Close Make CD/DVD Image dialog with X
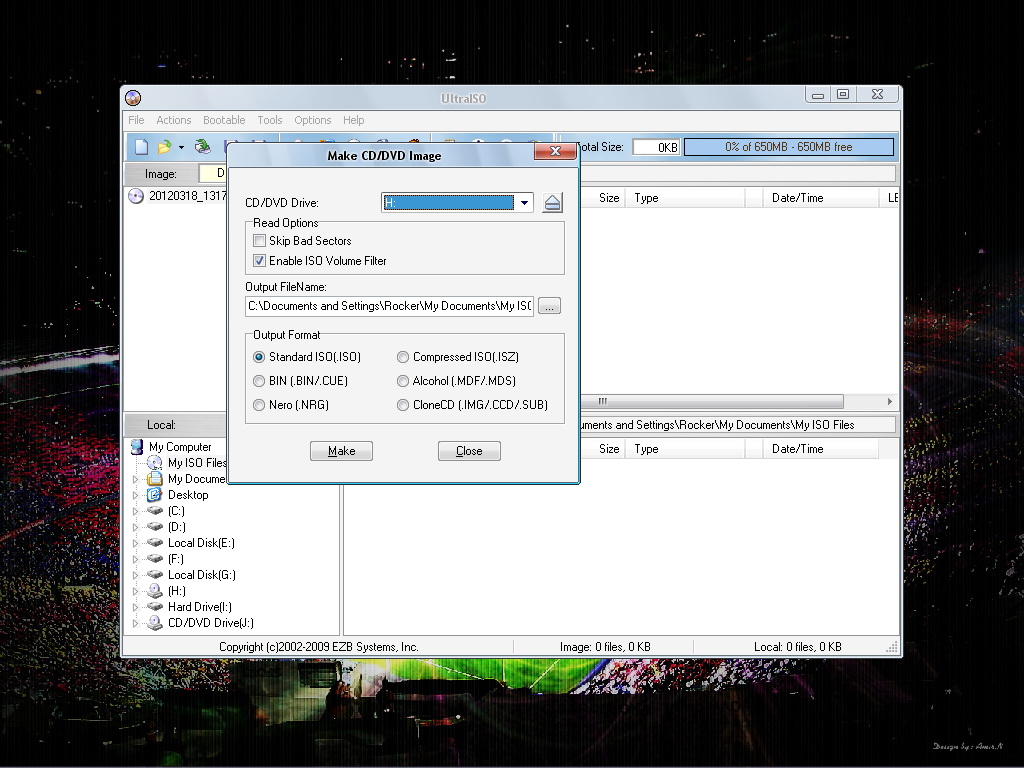Screen dimensions: 1024x768 coord(555,151)
